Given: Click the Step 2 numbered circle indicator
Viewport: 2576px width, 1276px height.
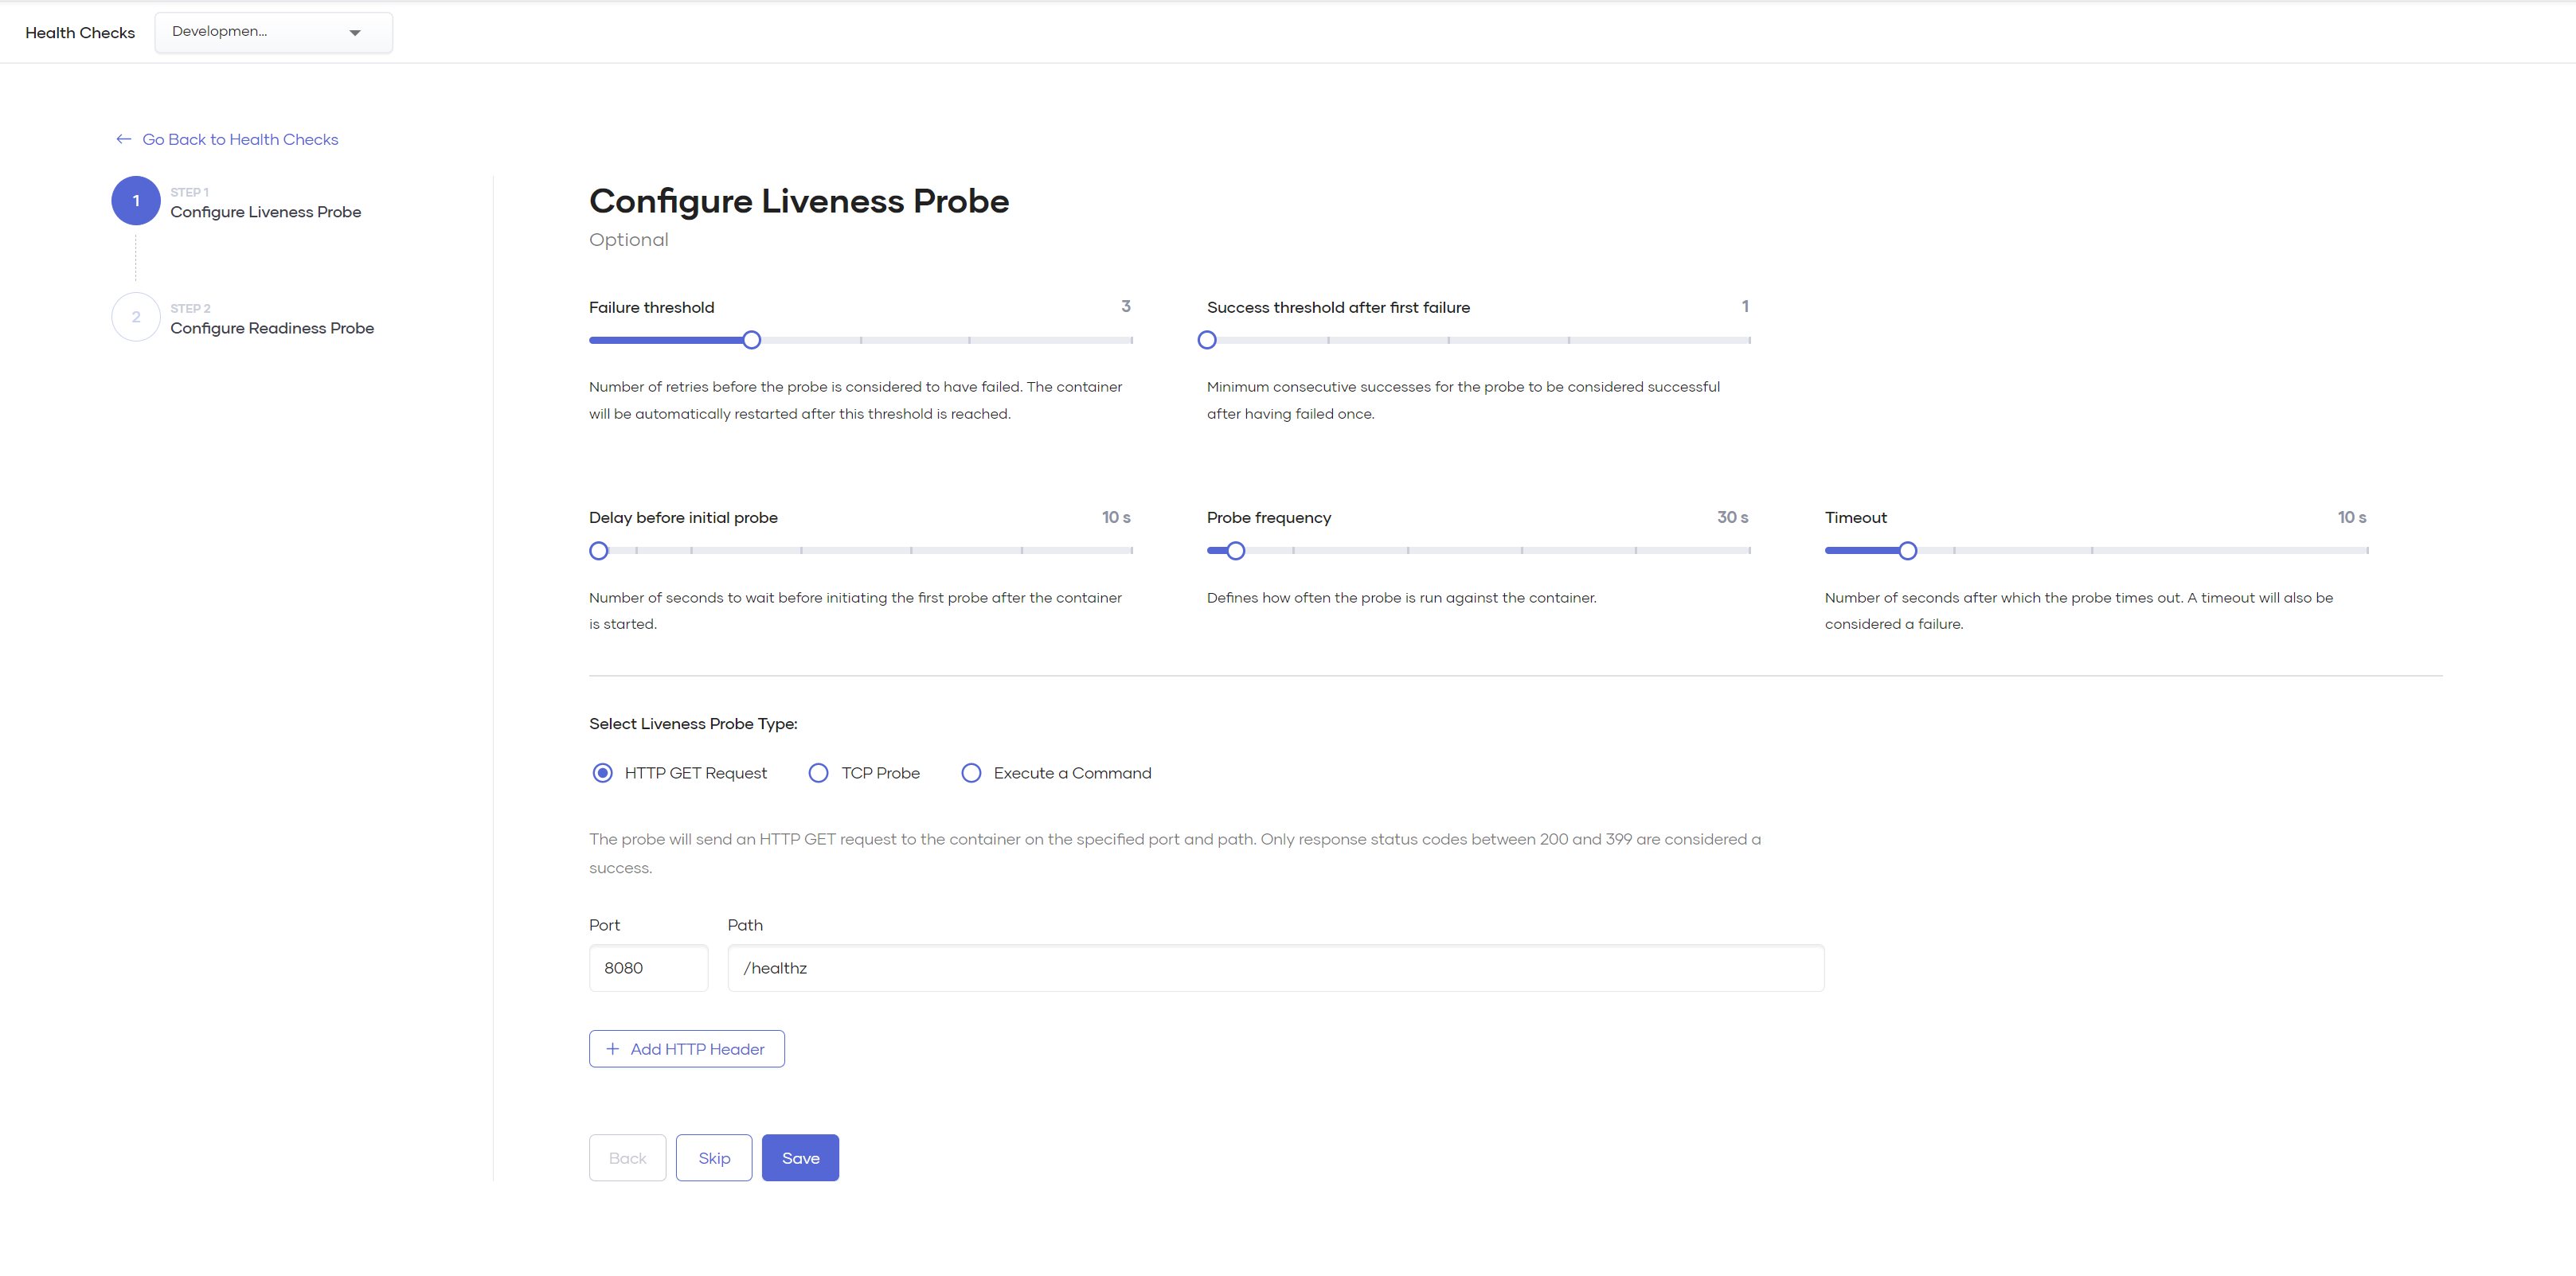Looking at the screenshot, I should point(135,317).
